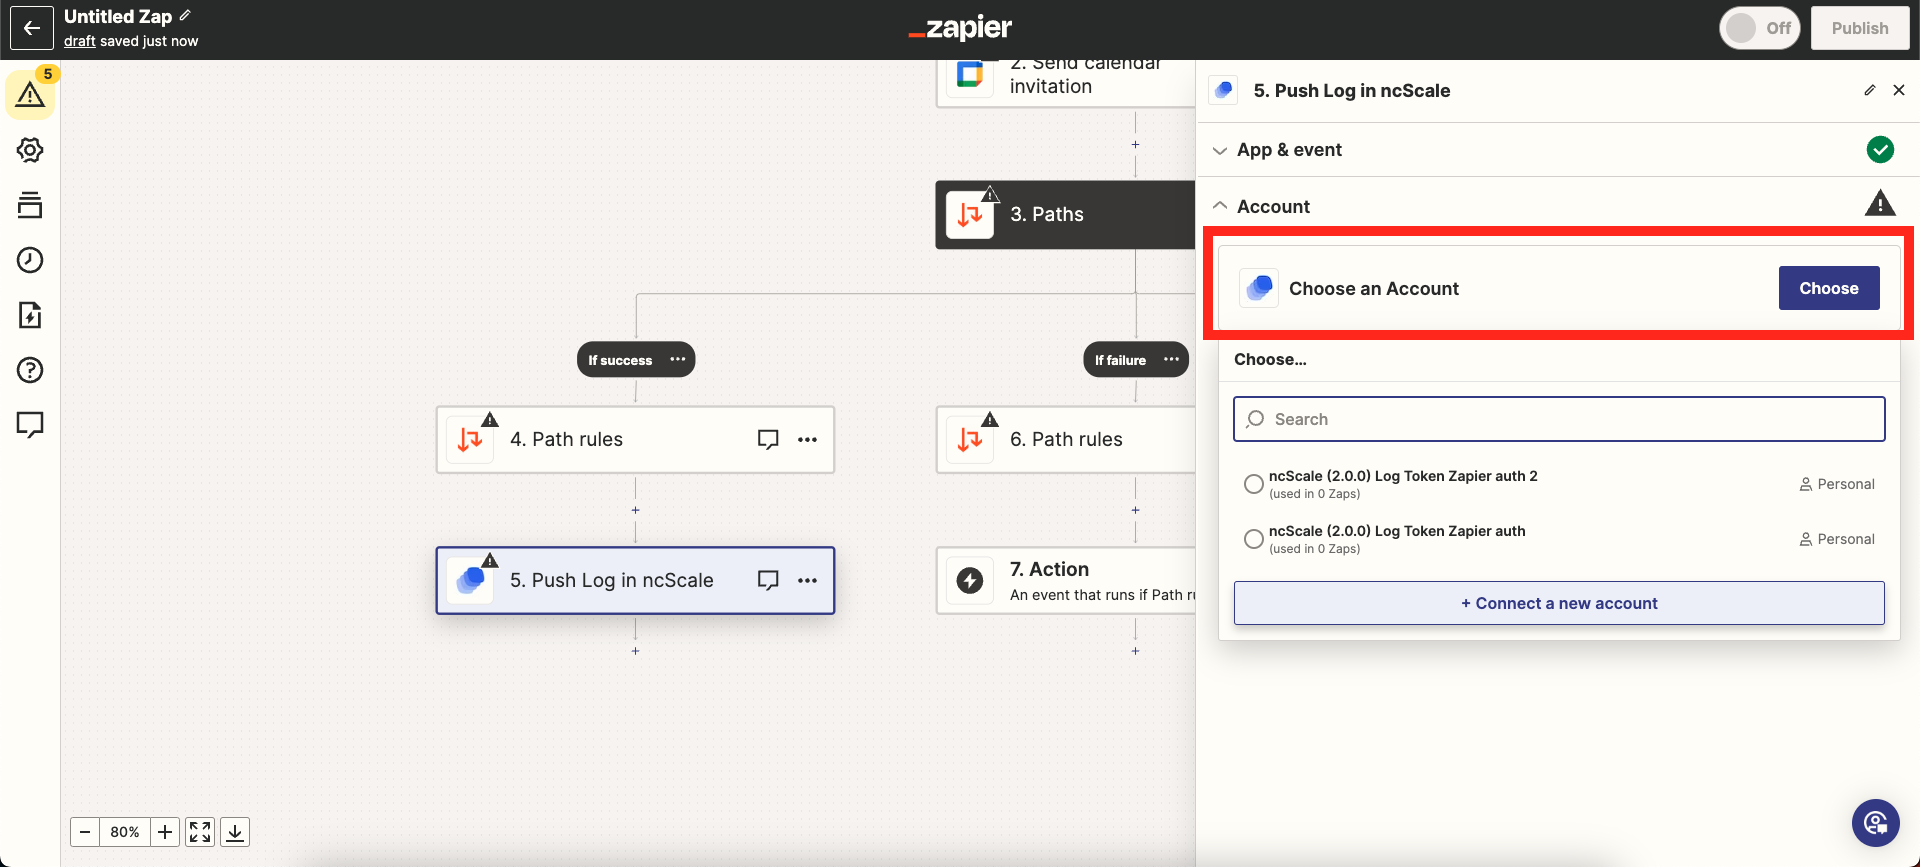Add a step below 7. Action
1920x867 pixels.
click(x=1135, y=651)
